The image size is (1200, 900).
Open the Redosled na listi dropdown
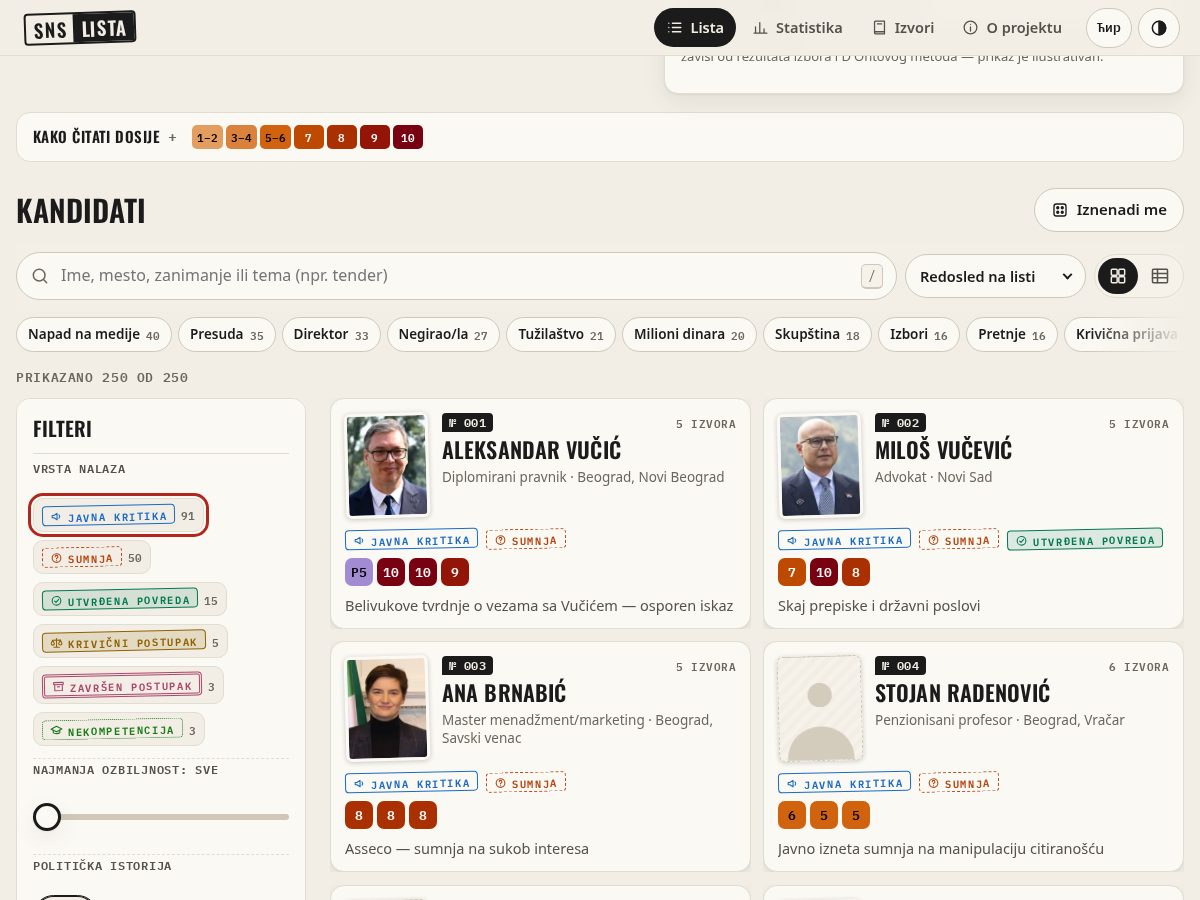[995, 276]
